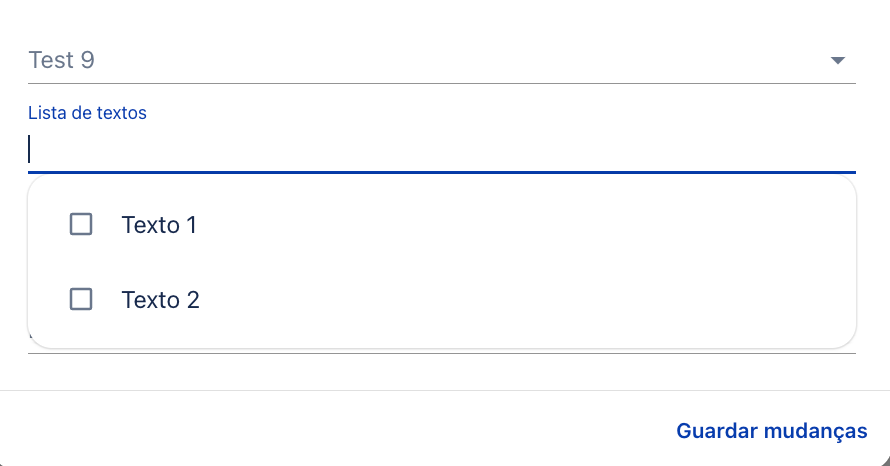
Task: Click the empty square icon beside Texto 1
Action: pyautogui.click(x=81, y=224)
